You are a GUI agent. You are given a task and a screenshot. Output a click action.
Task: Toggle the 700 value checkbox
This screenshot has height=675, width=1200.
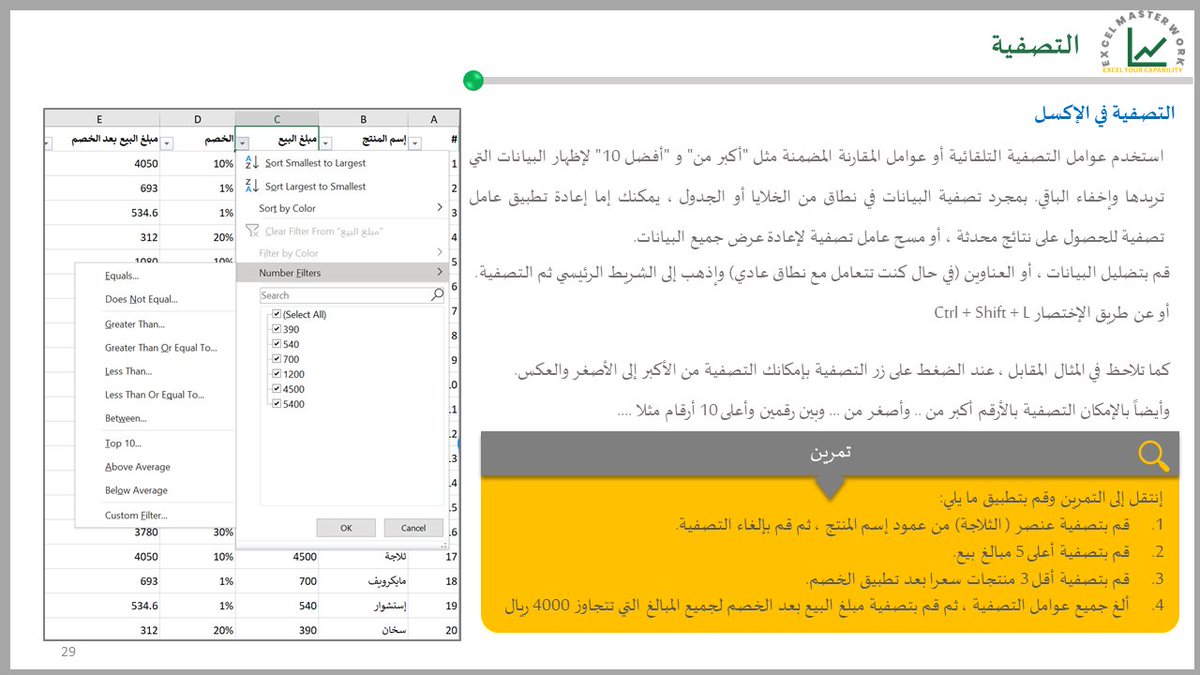[276, 359]
